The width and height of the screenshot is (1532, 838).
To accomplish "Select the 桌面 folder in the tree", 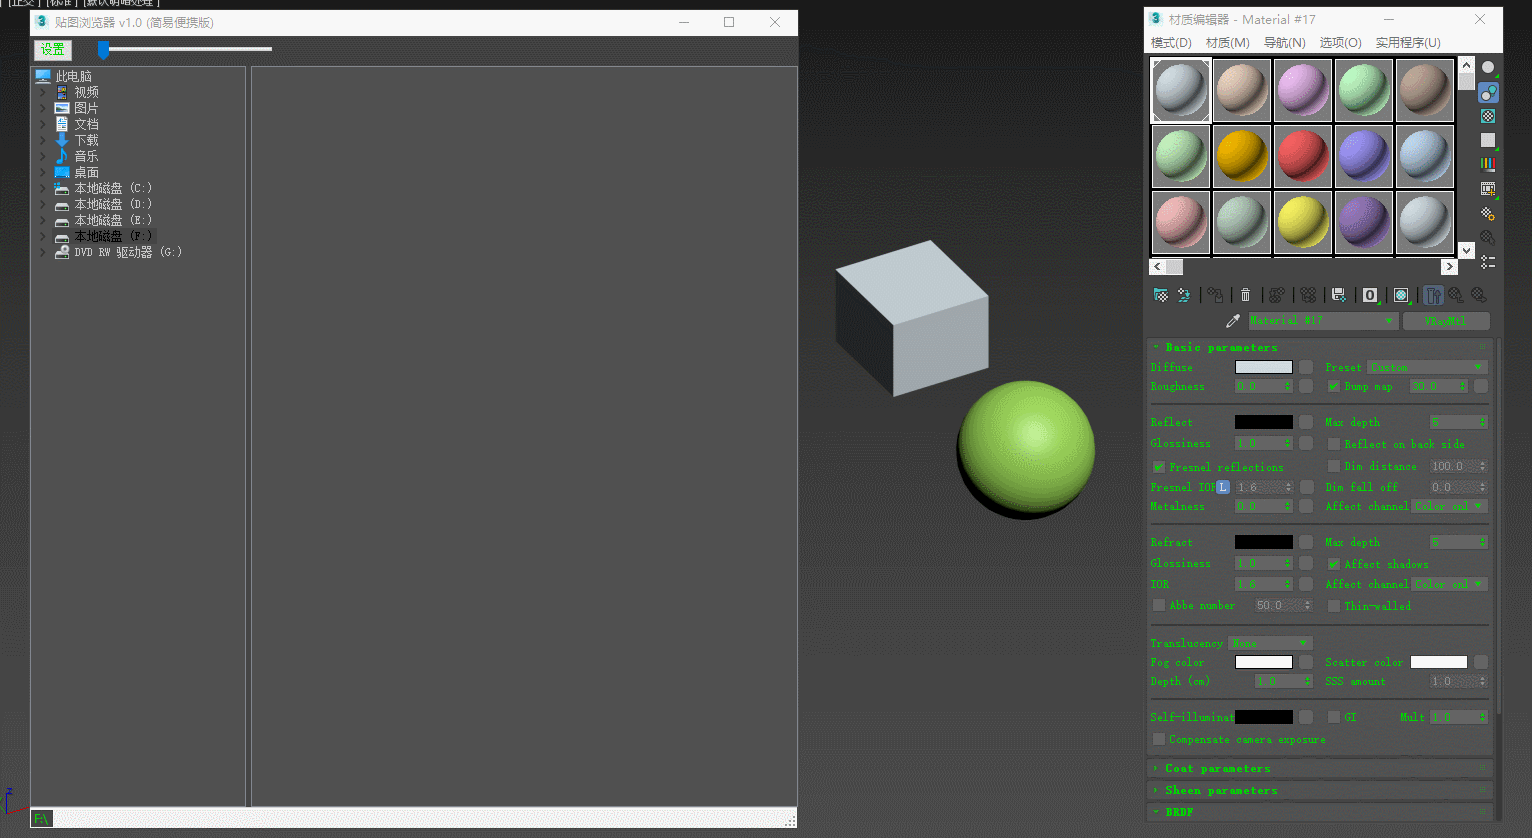I will tap(86, 172).
